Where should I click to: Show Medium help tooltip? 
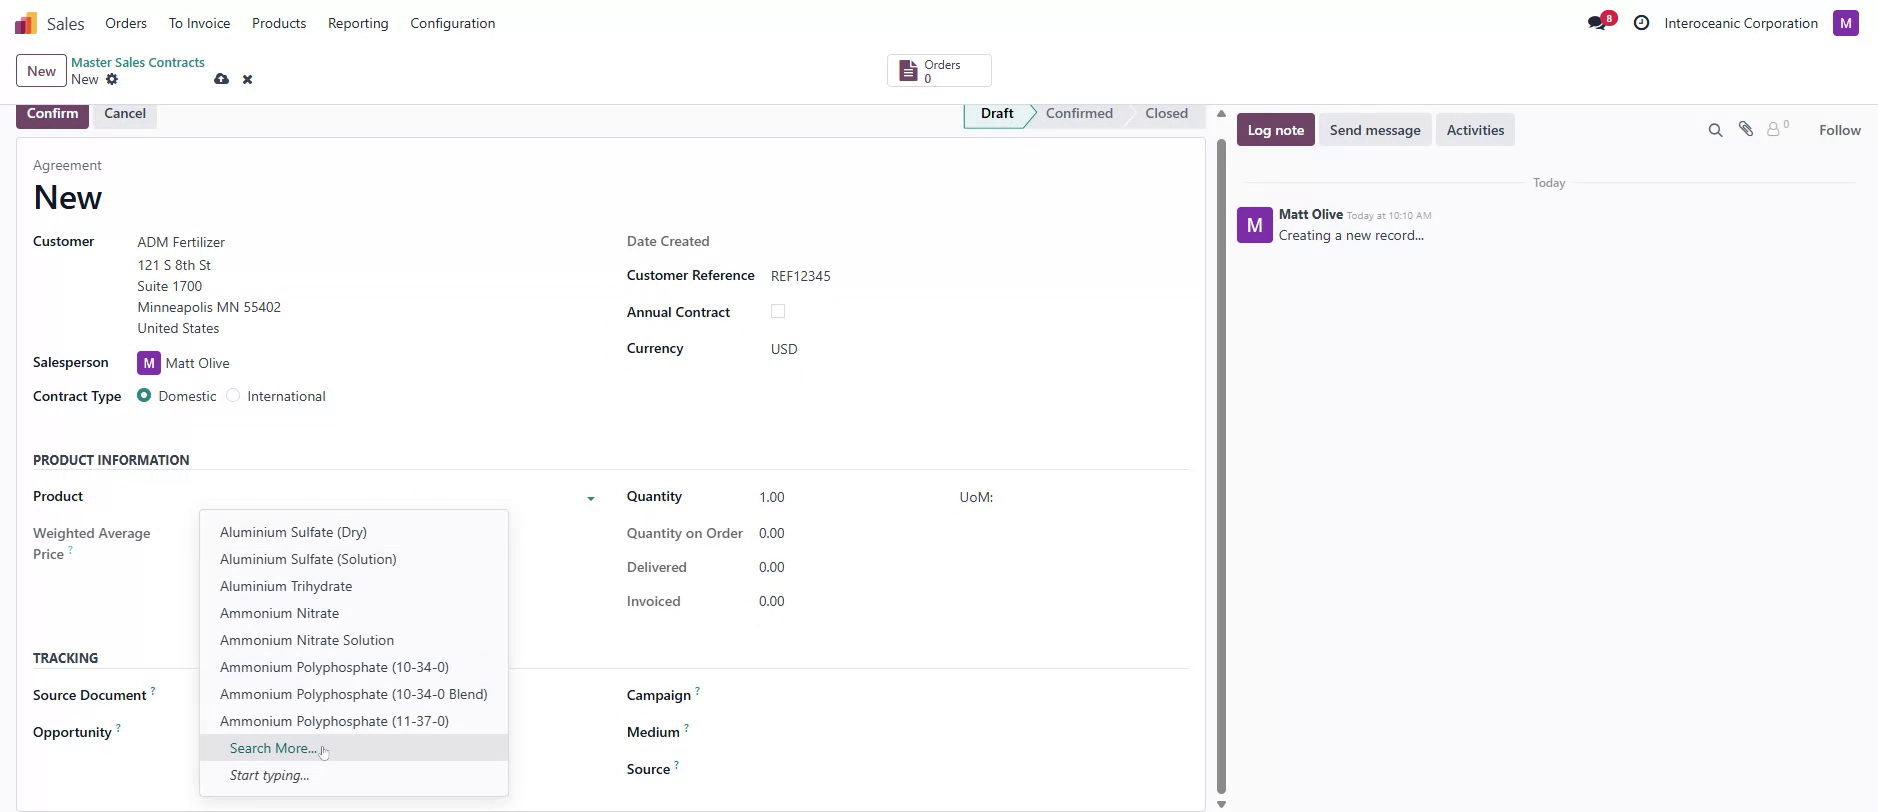click(686, 728)
